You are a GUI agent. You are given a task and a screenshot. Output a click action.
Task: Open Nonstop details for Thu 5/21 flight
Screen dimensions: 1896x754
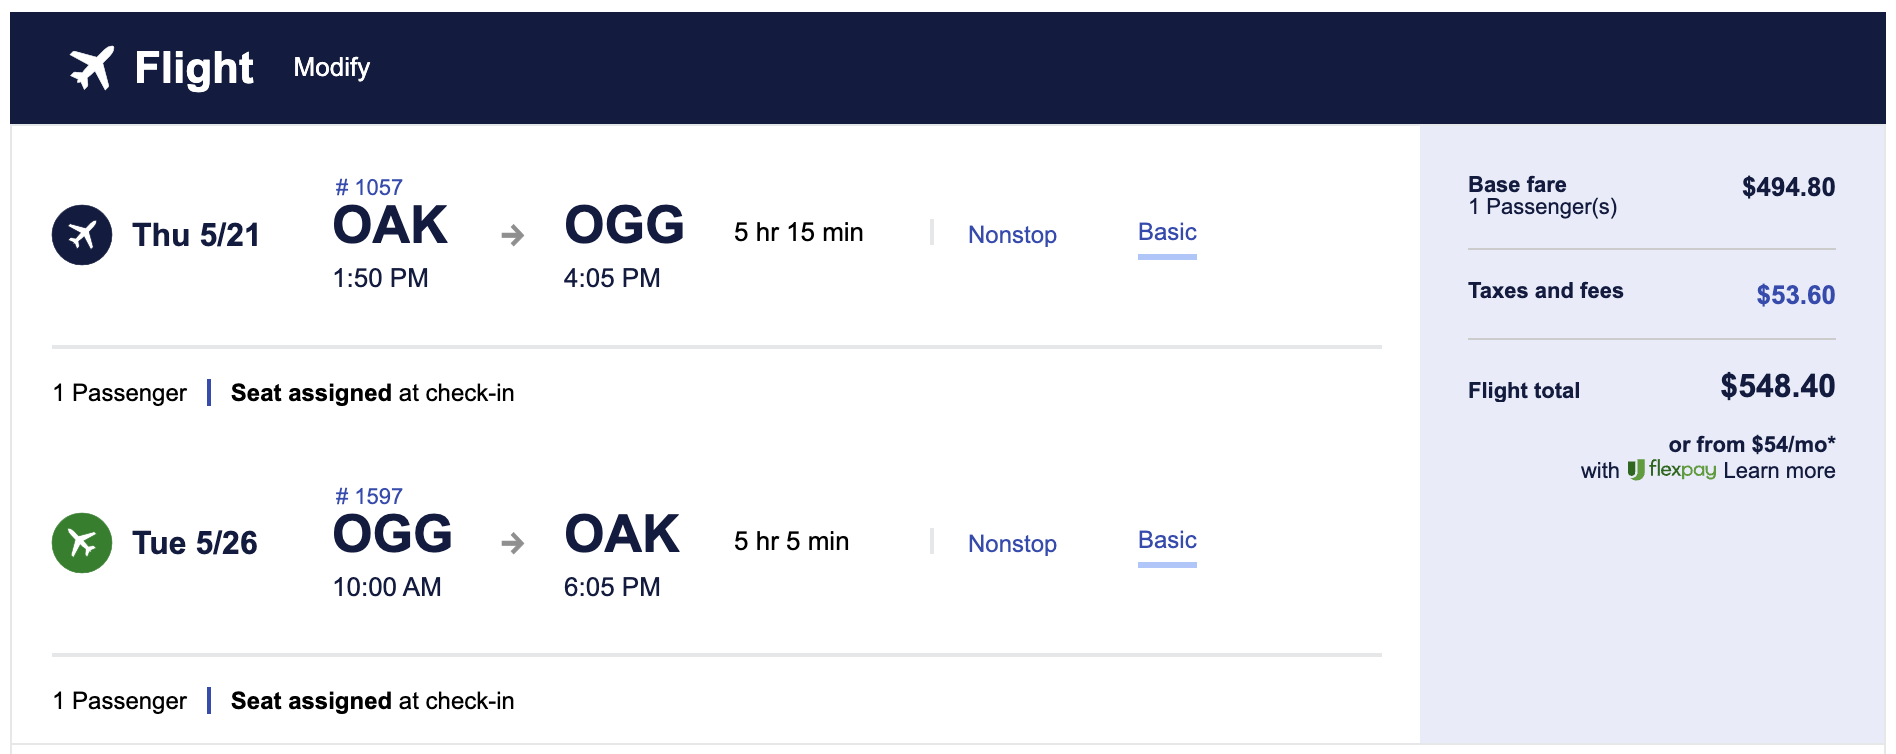coord(1012,235)
